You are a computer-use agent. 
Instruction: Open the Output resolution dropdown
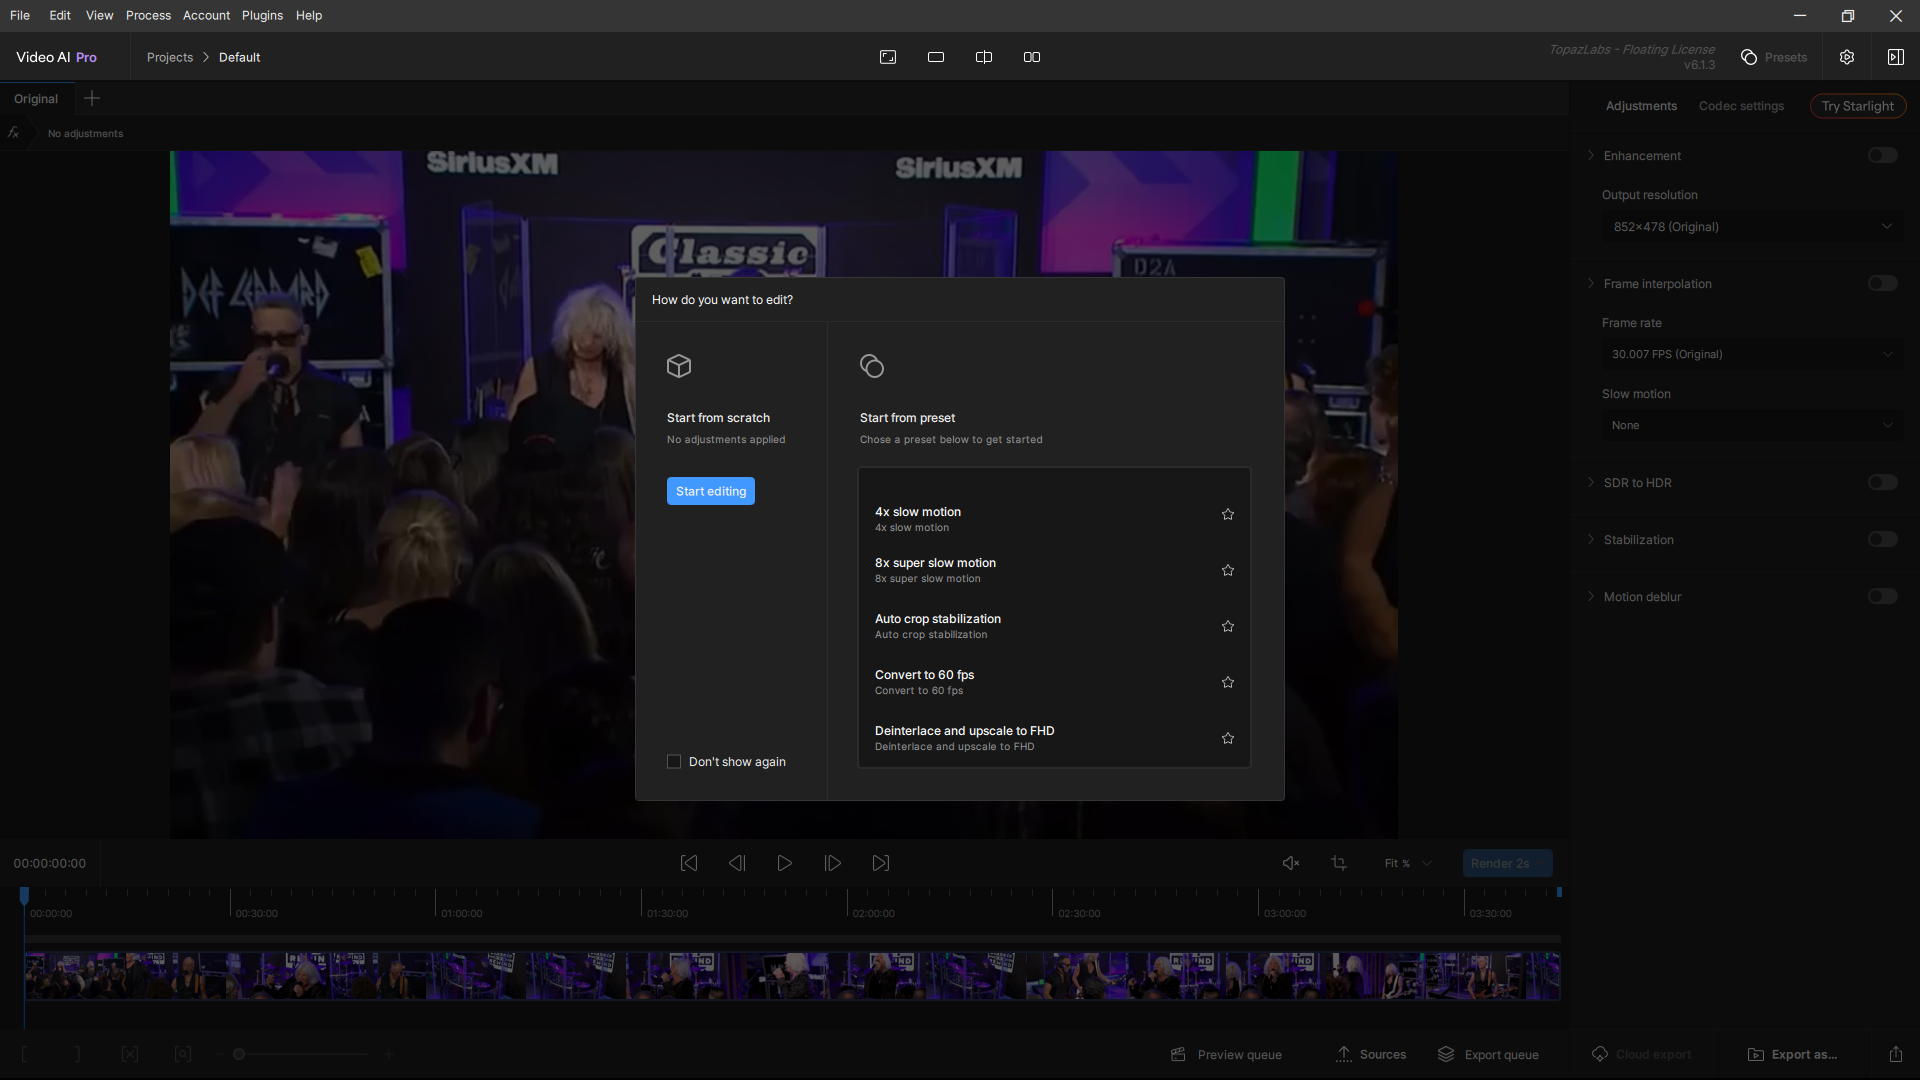coord(1752,227)
